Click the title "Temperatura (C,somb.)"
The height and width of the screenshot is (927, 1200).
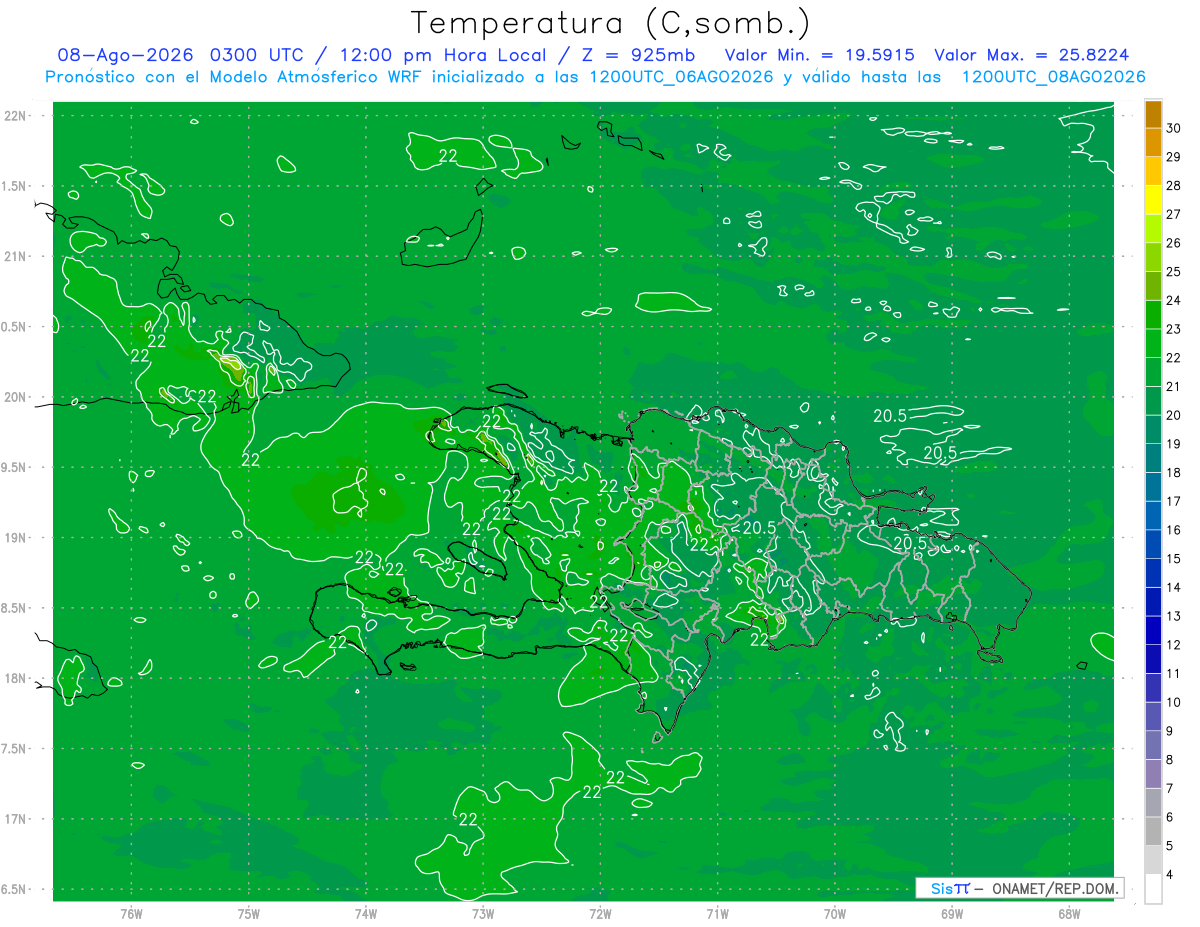coord(611,24)
